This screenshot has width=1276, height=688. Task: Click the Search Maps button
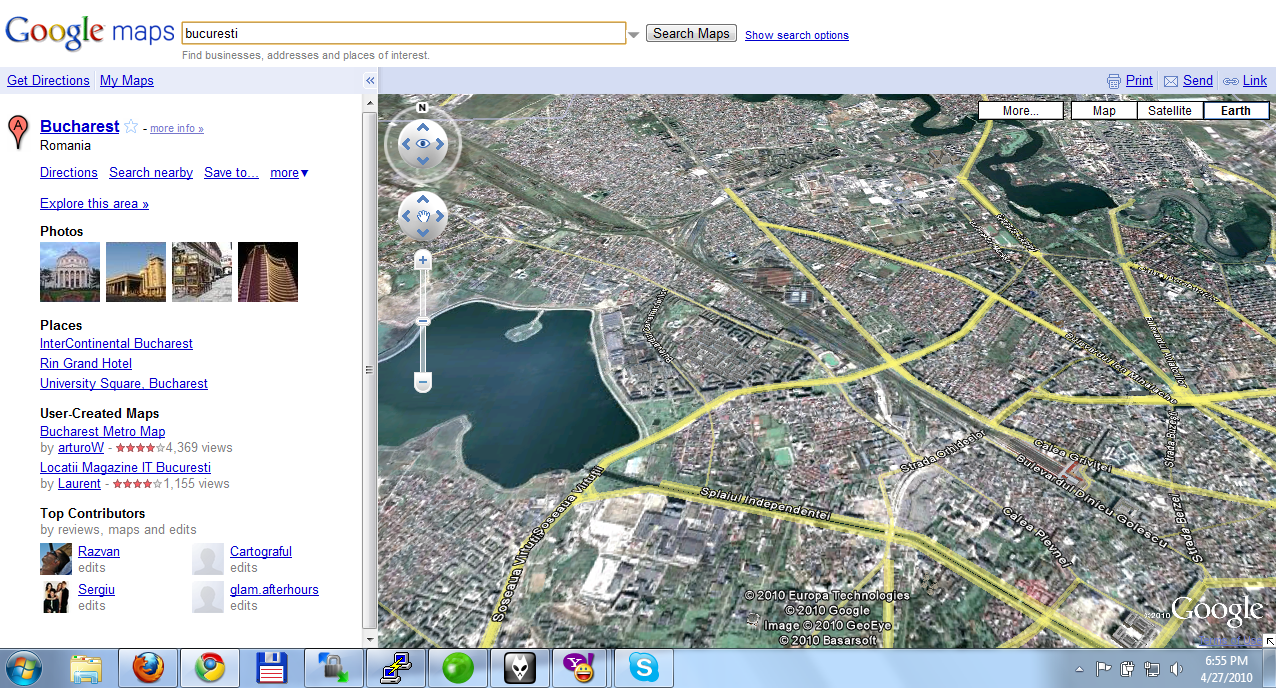692,33
